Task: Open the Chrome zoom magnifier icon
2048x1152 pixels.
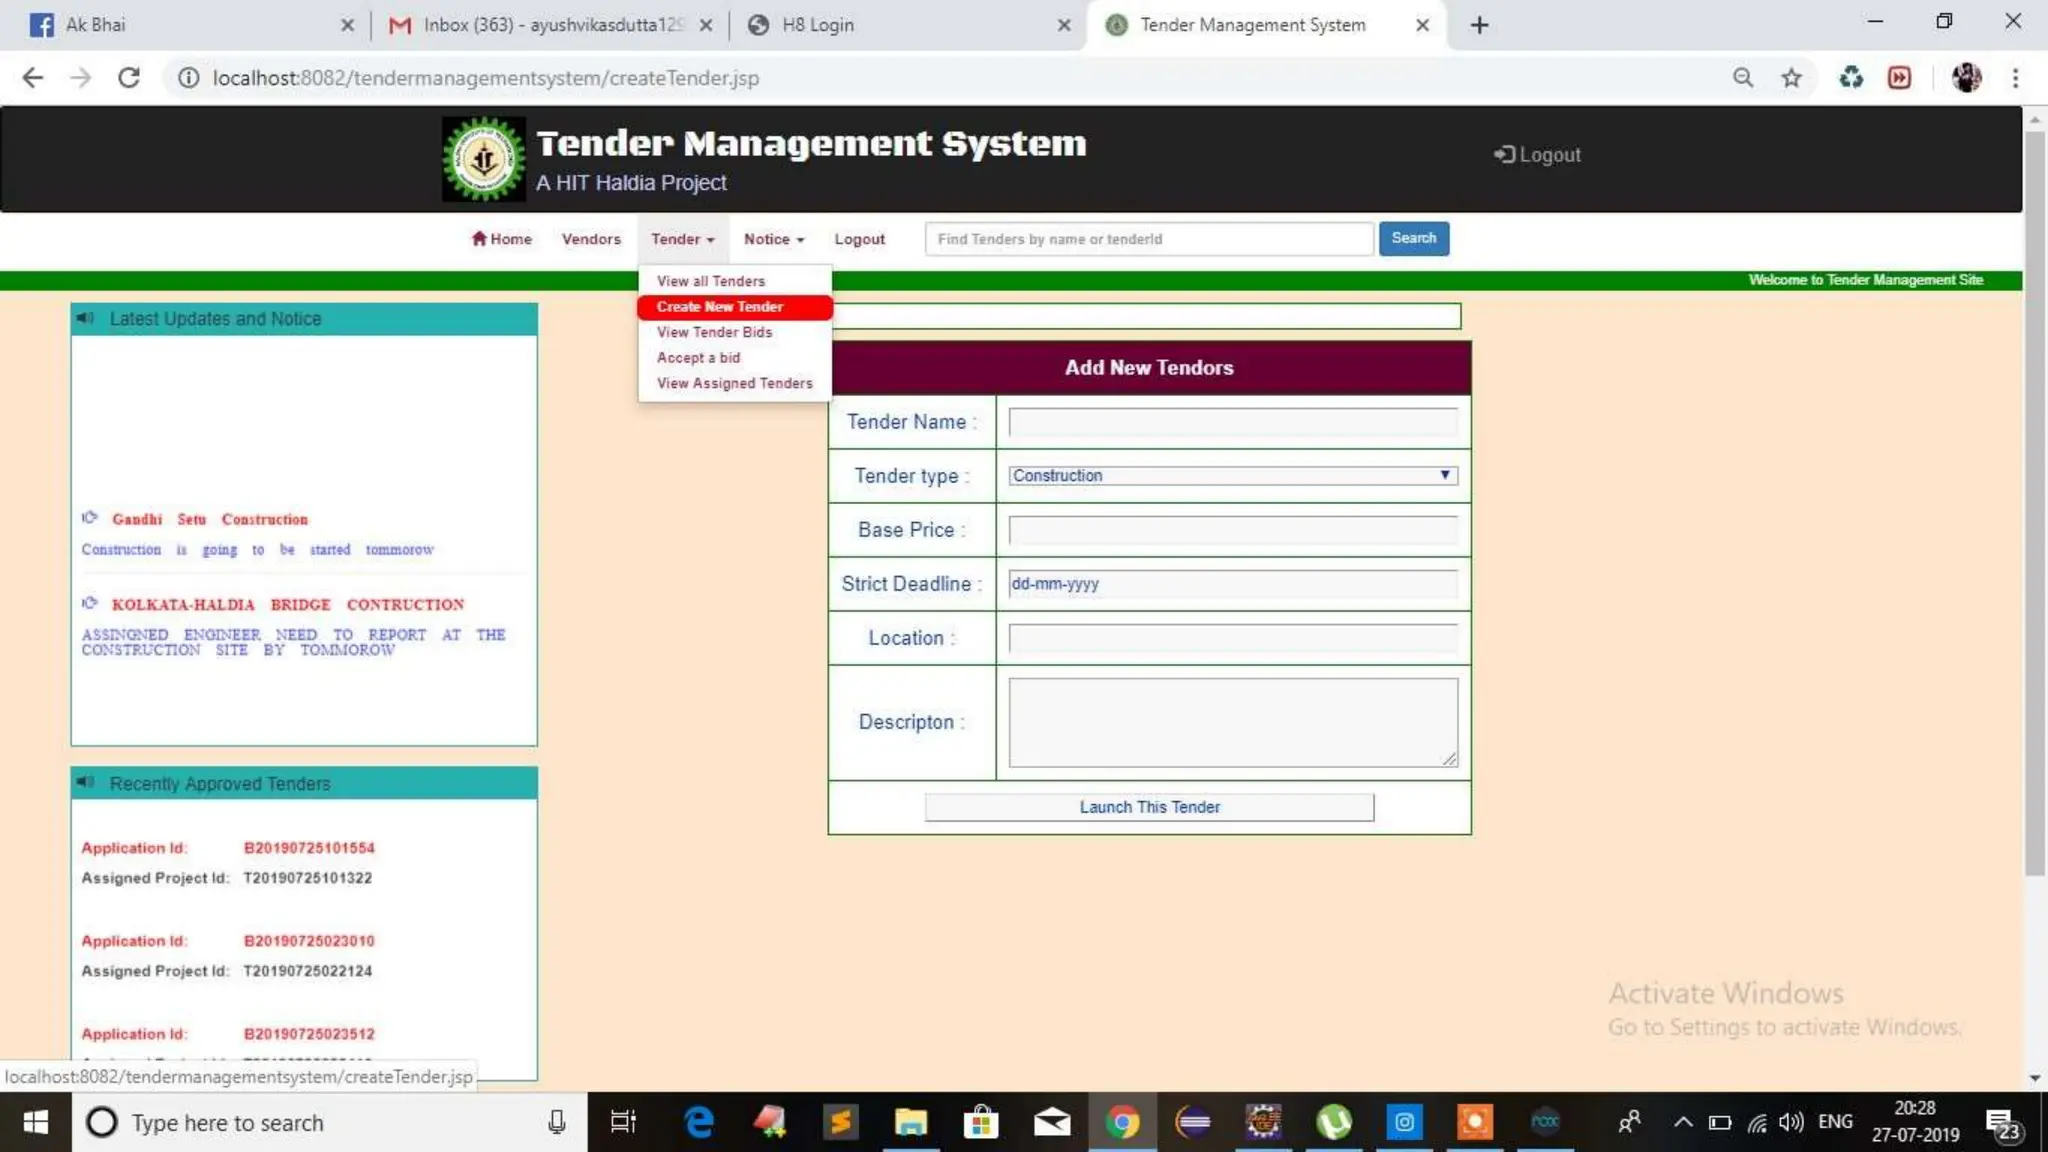Action: coord(1742,78)
